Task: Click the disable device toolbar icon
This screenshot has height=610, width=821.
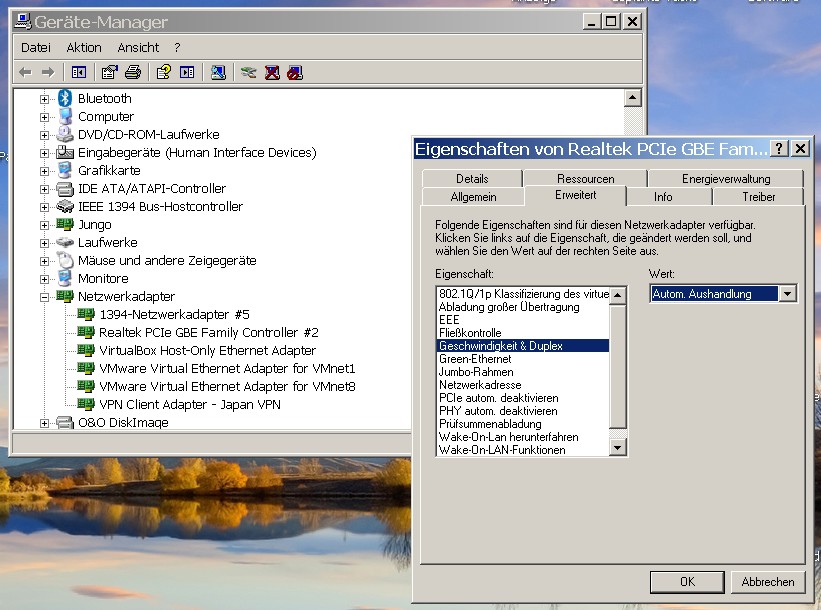Action: pos(295,72)
